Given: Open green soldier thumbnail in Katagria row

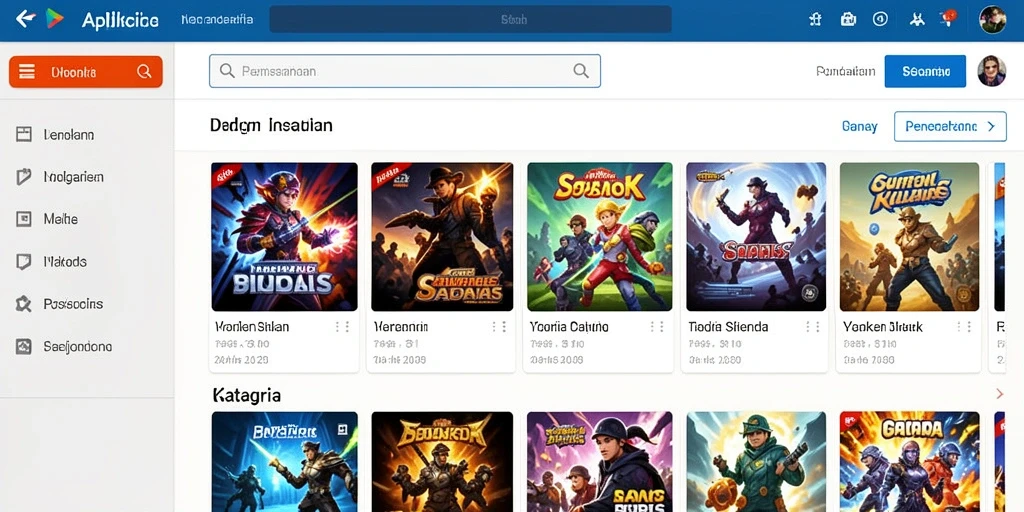Looking at the screenshot, I should tap(756, 462).
